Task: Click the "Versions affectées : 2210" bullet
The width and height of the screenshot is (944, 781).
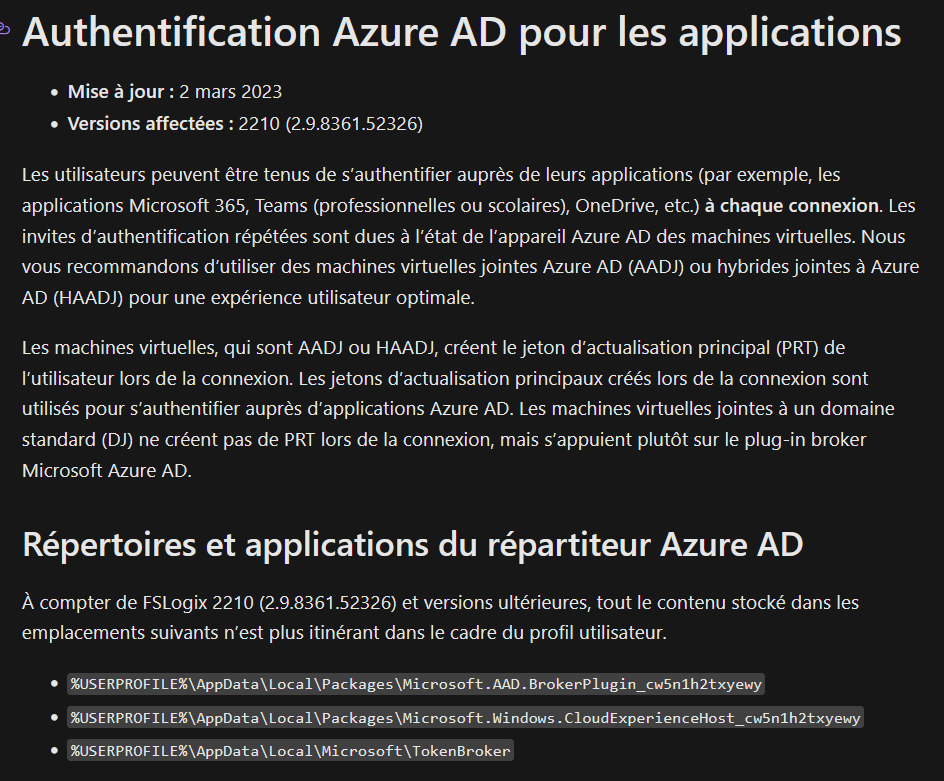Action: pos(245,123)
